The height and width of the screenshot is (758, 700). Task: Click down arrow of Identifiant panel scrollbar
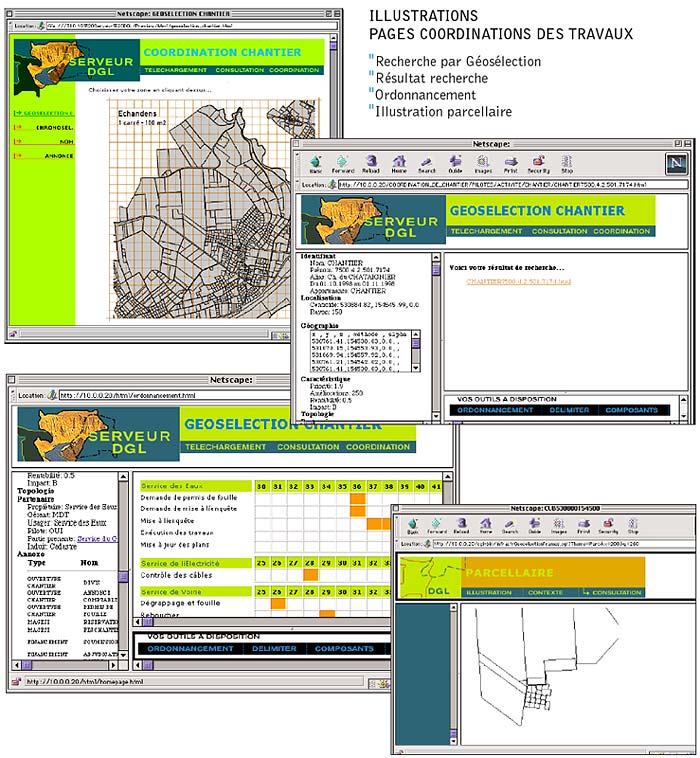tap(436, 416)
